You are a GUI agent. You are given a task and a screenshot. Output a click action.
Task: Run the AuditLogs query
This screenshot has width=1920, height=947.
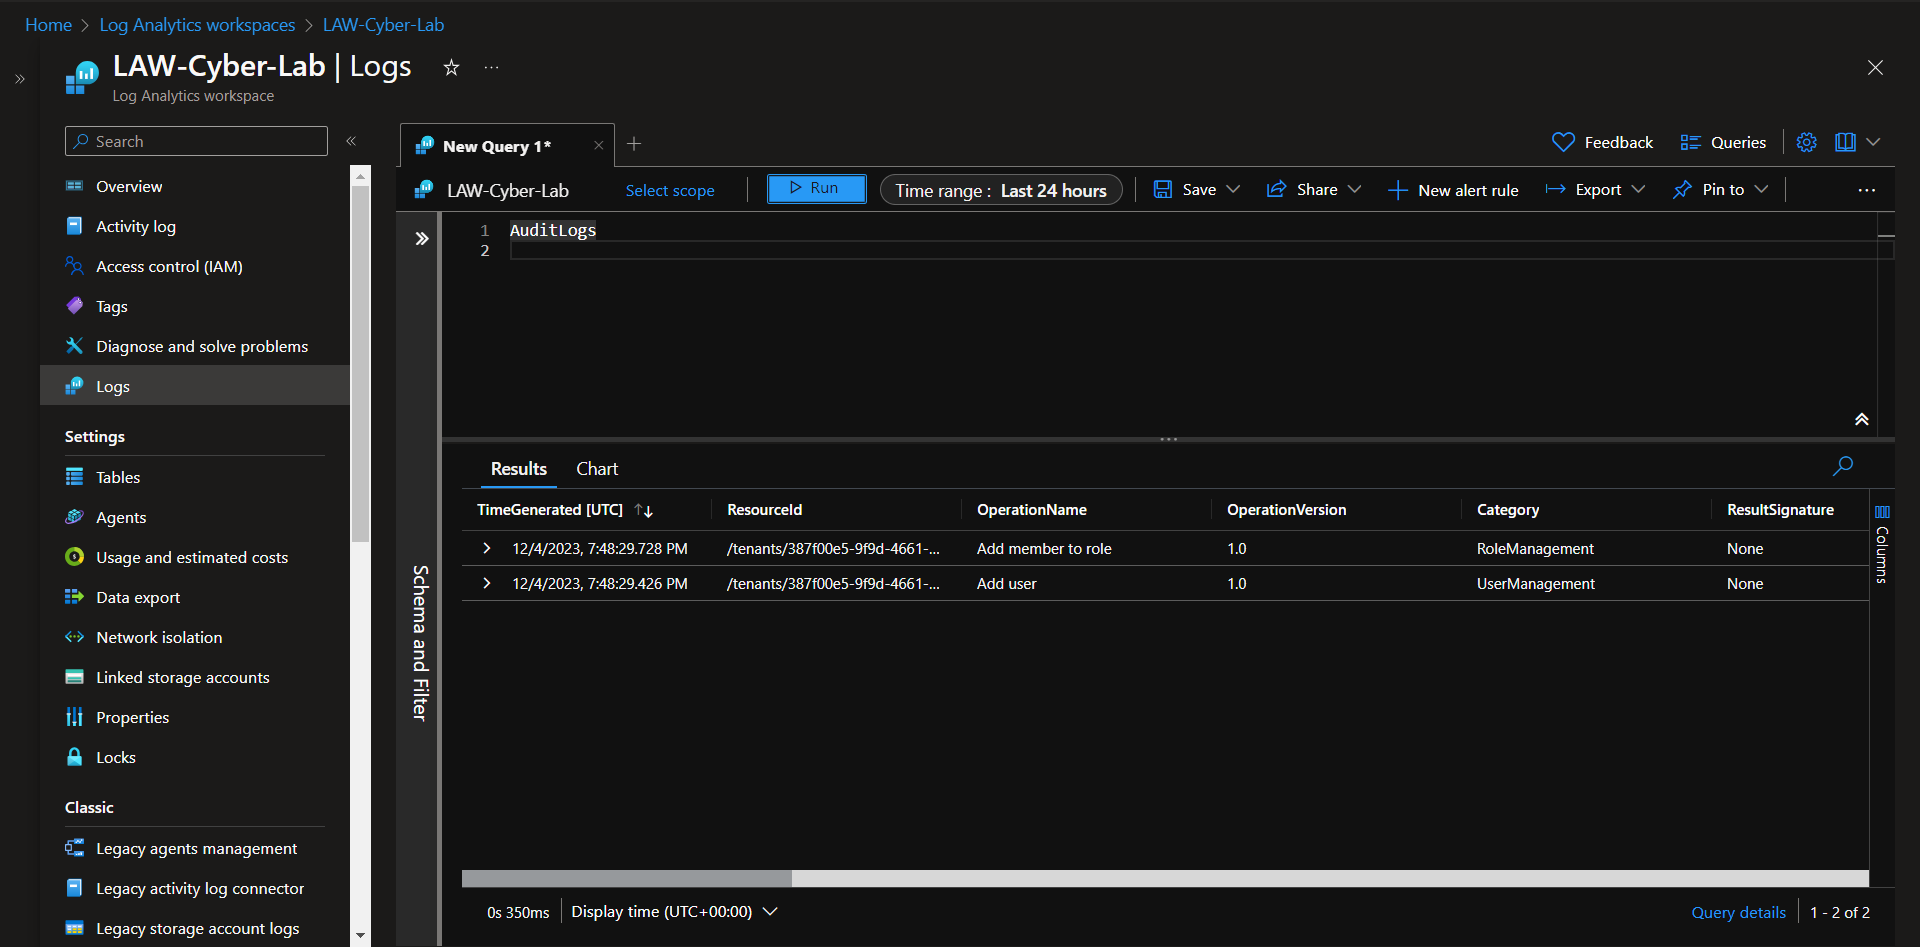click(x=816, y=188)
